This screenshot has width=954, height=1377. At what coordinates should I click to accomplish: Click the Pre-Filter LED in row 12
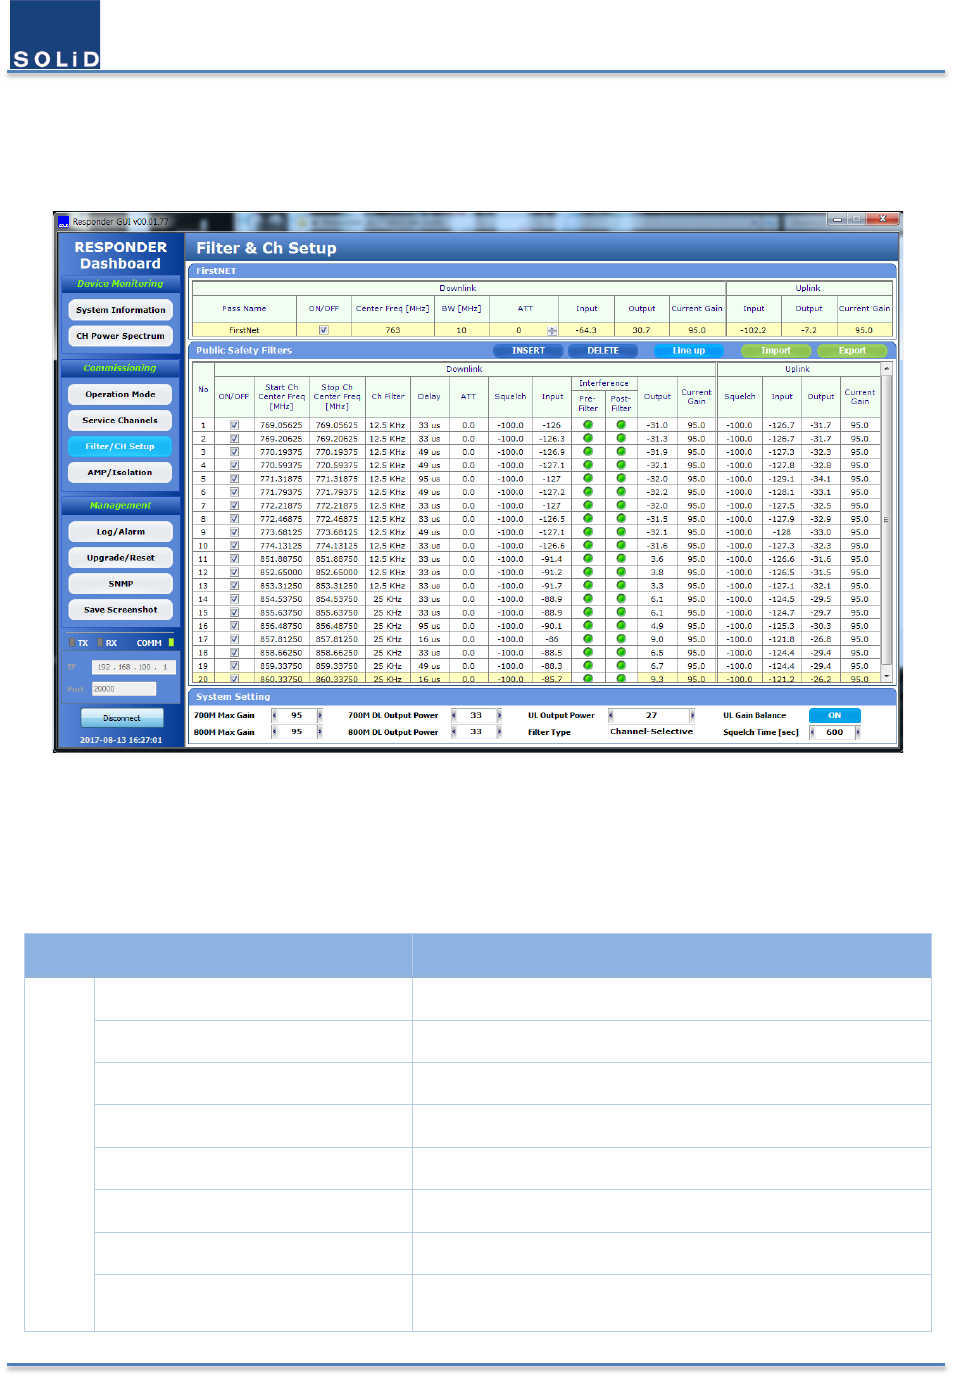[x=588, y=572]
